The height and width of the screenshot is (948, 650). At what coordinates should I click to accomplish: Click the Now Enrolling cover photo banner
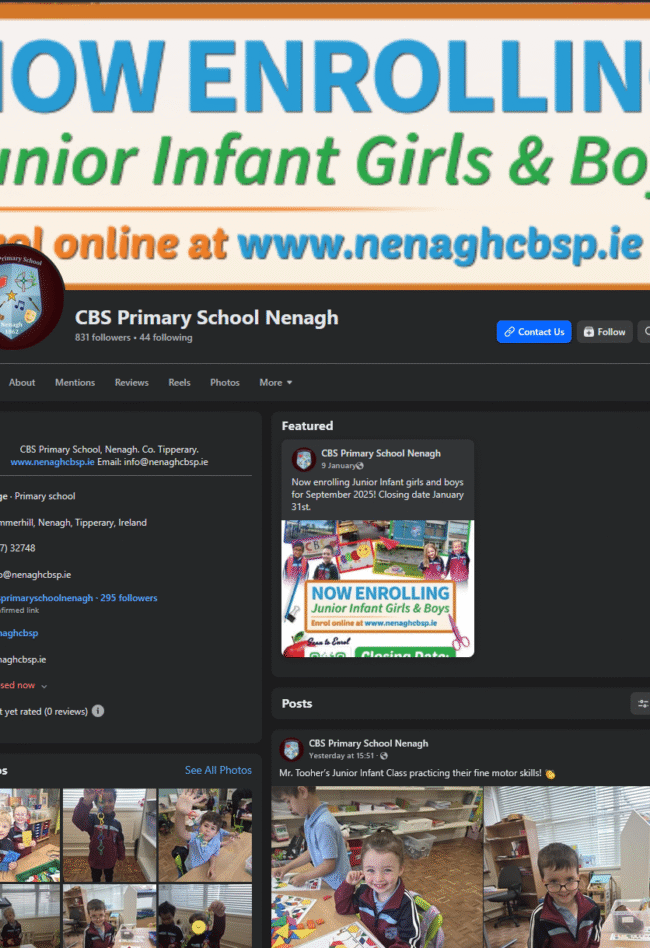point(325,145)
